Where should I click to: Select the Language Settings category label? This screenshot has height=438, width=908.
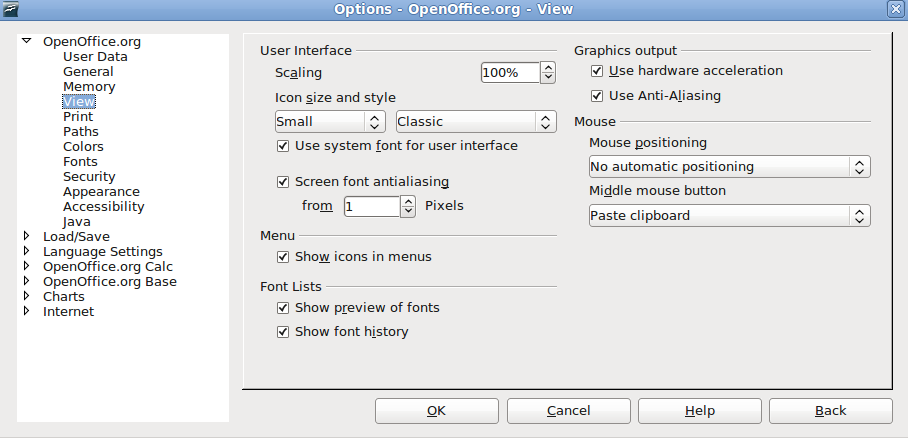[x=102, y=252]
